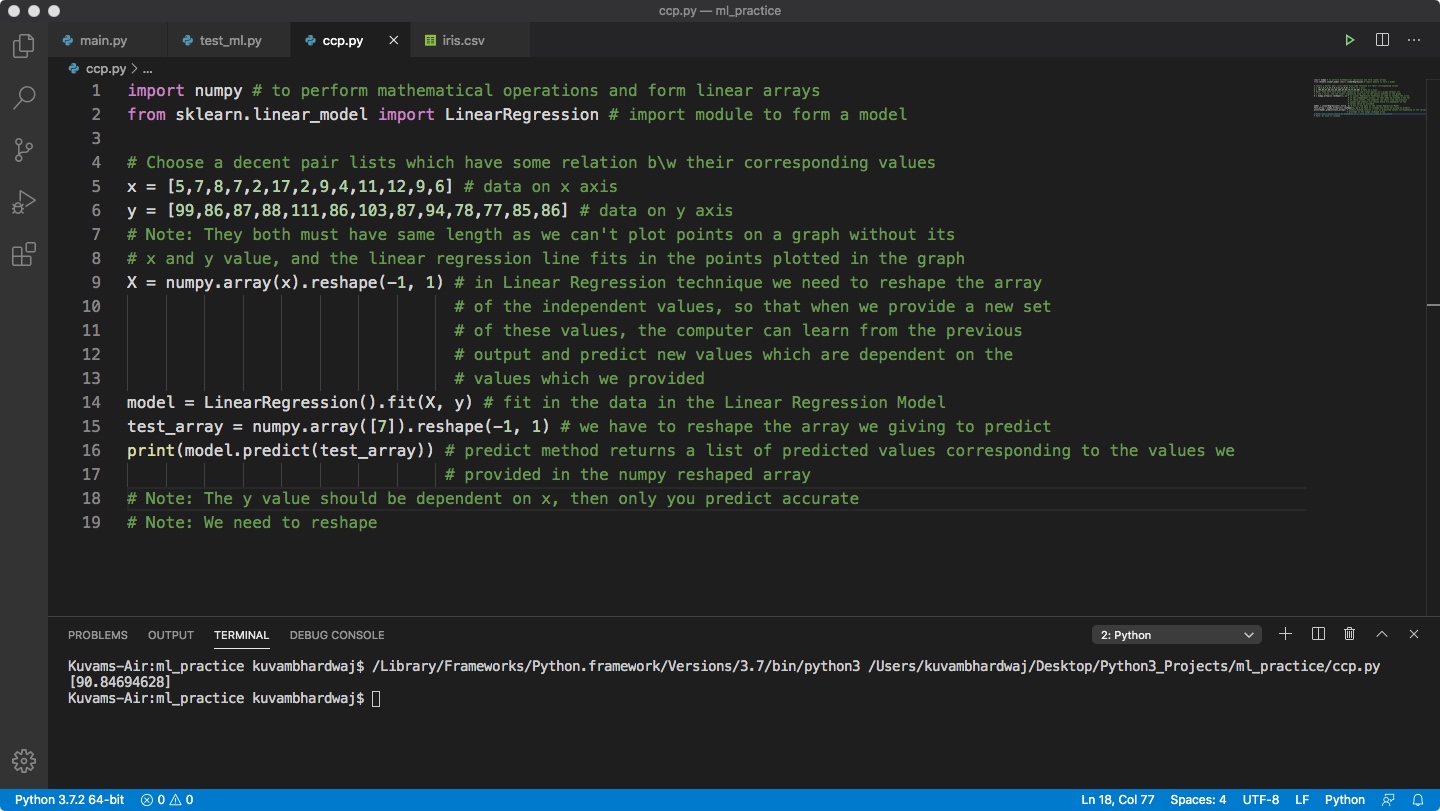Open the Search view in activity bar
1440x811 pixels.
pos(23,97)
